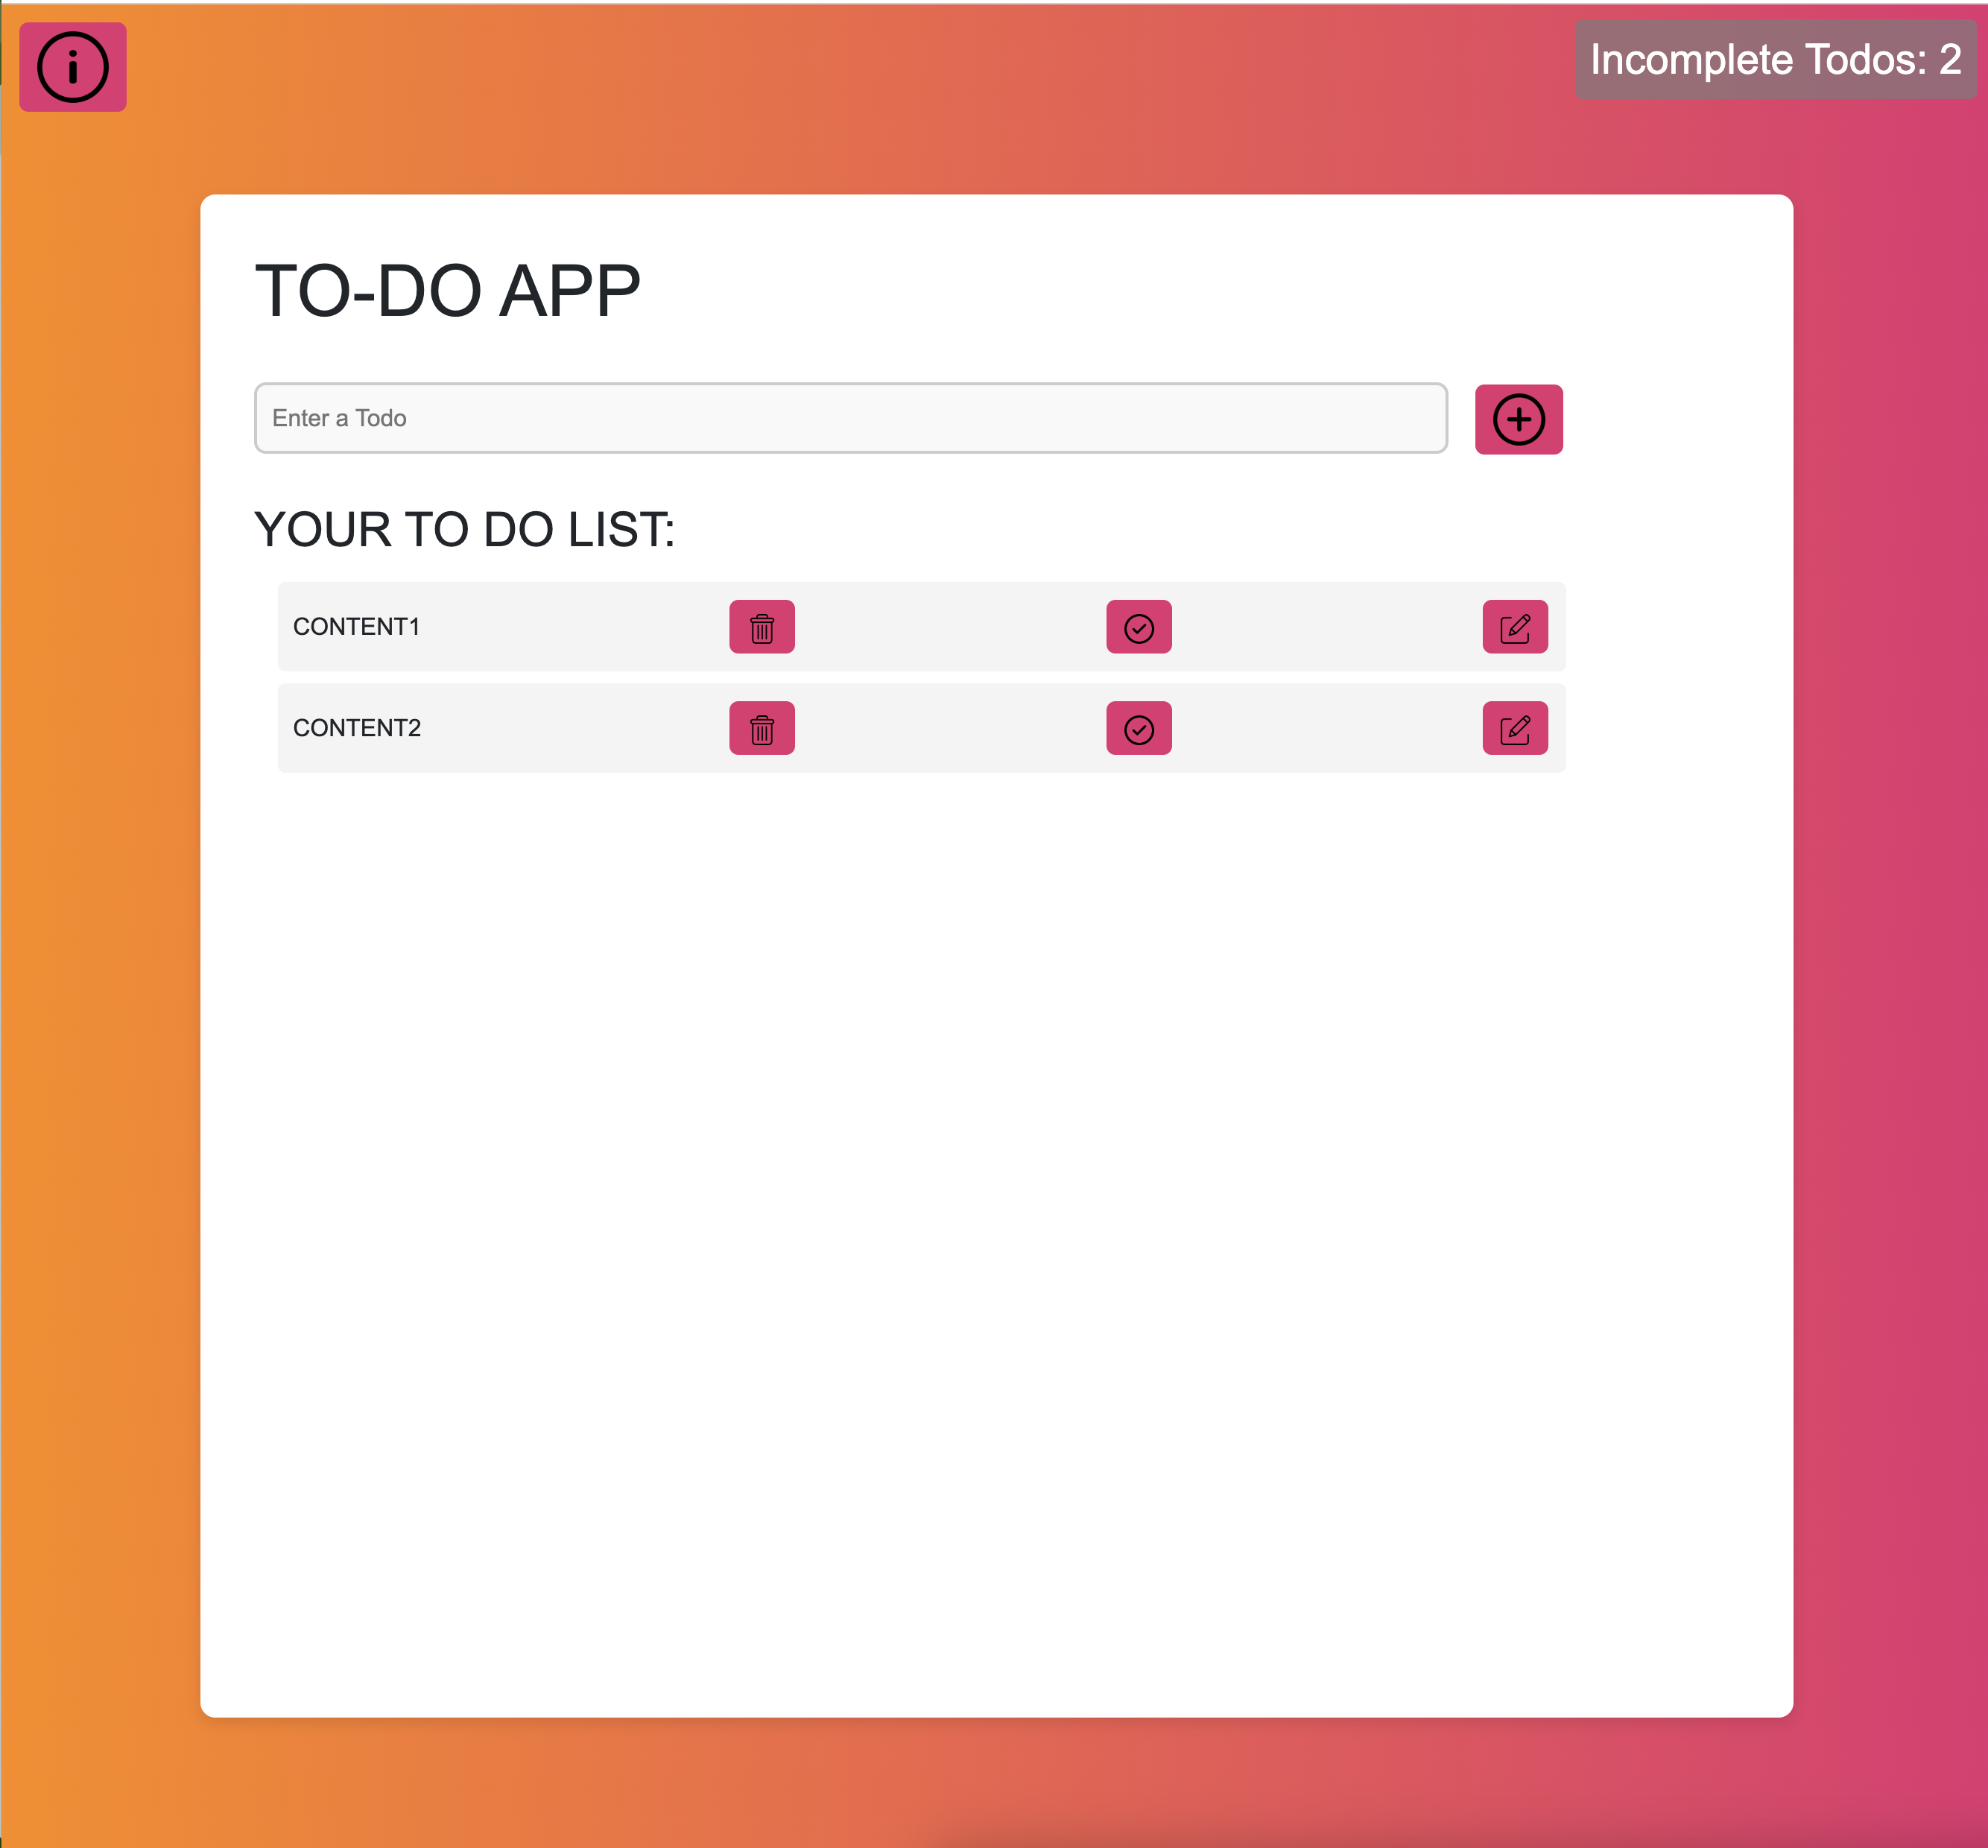Delete the CONTENT1 todo using trash icon
This screenshot has width=1988, height=1848.
tap(762, 627)
